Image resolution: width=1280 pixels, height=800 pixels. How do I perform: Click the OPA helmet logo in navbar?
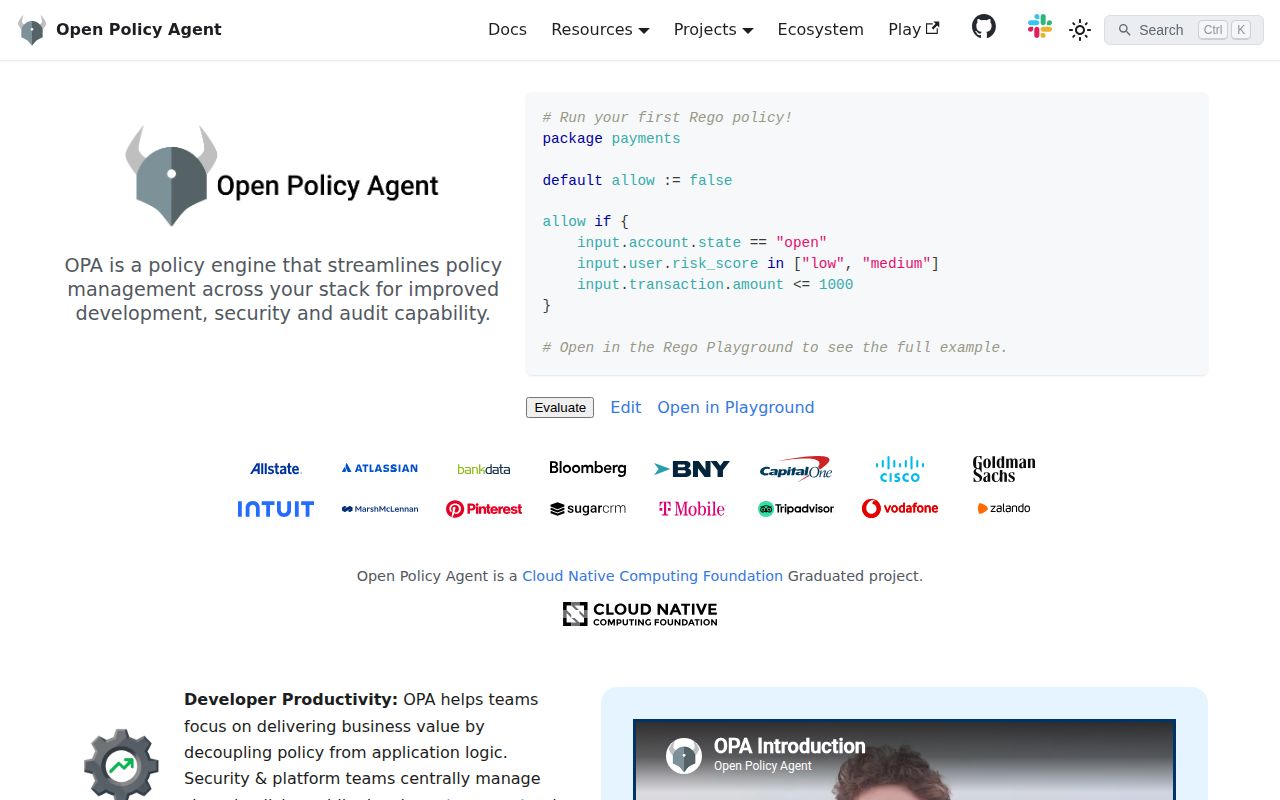(x=32, y=30)
